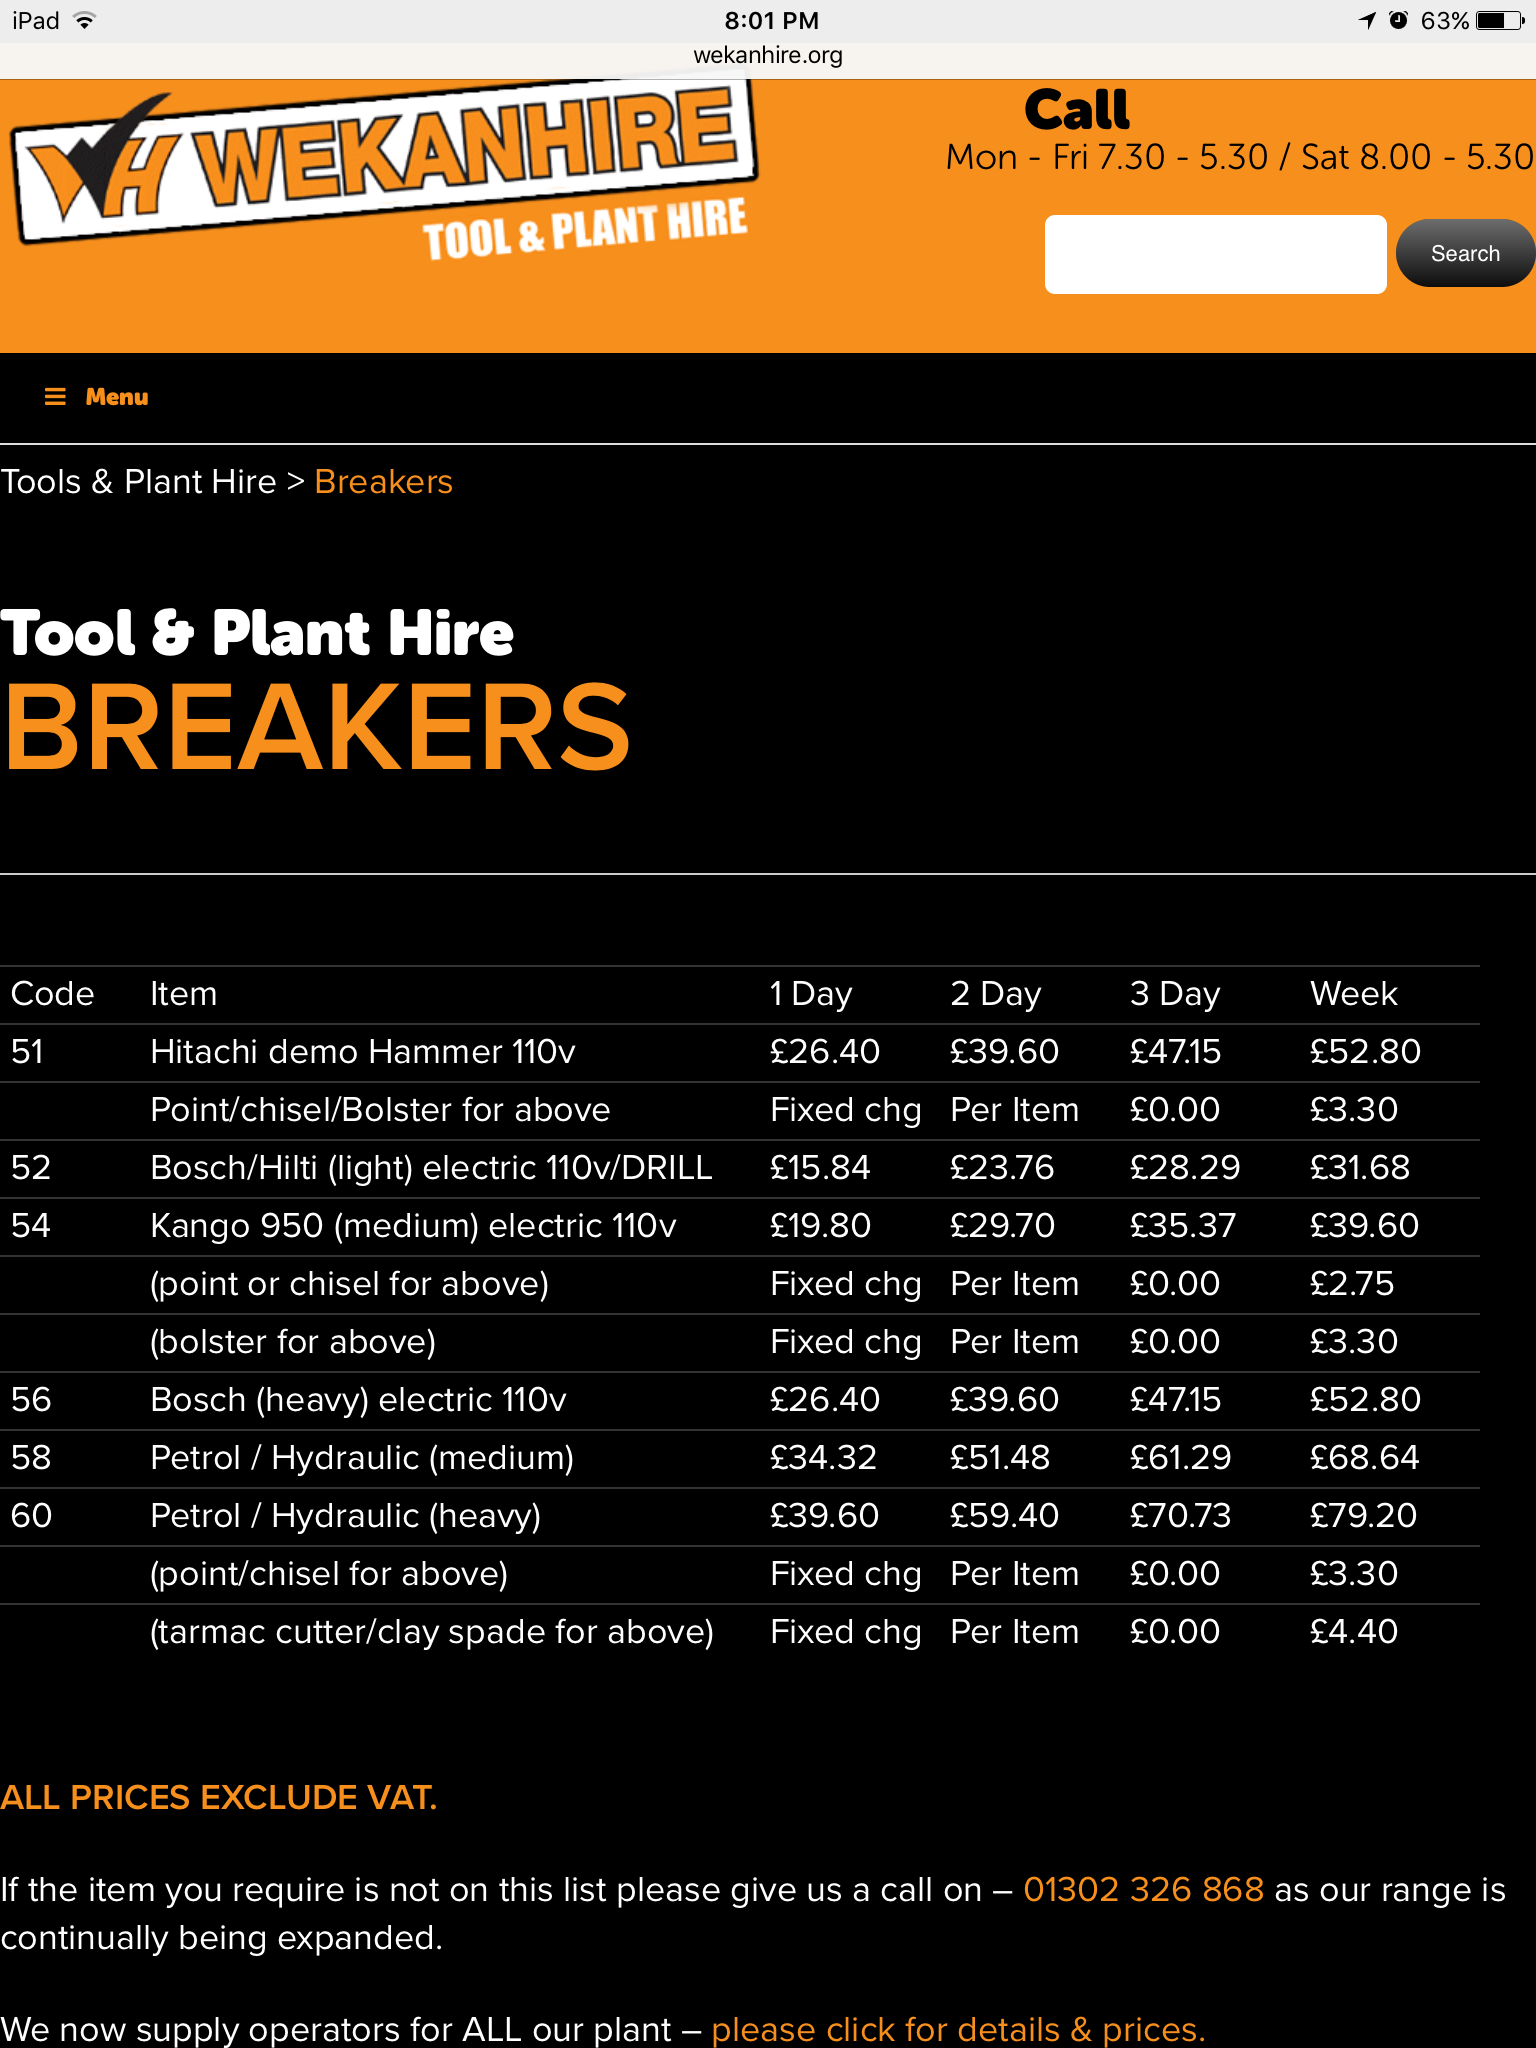Tap the location arrow status icon
The image size is (1536, 2048).
coord(1367,20)
